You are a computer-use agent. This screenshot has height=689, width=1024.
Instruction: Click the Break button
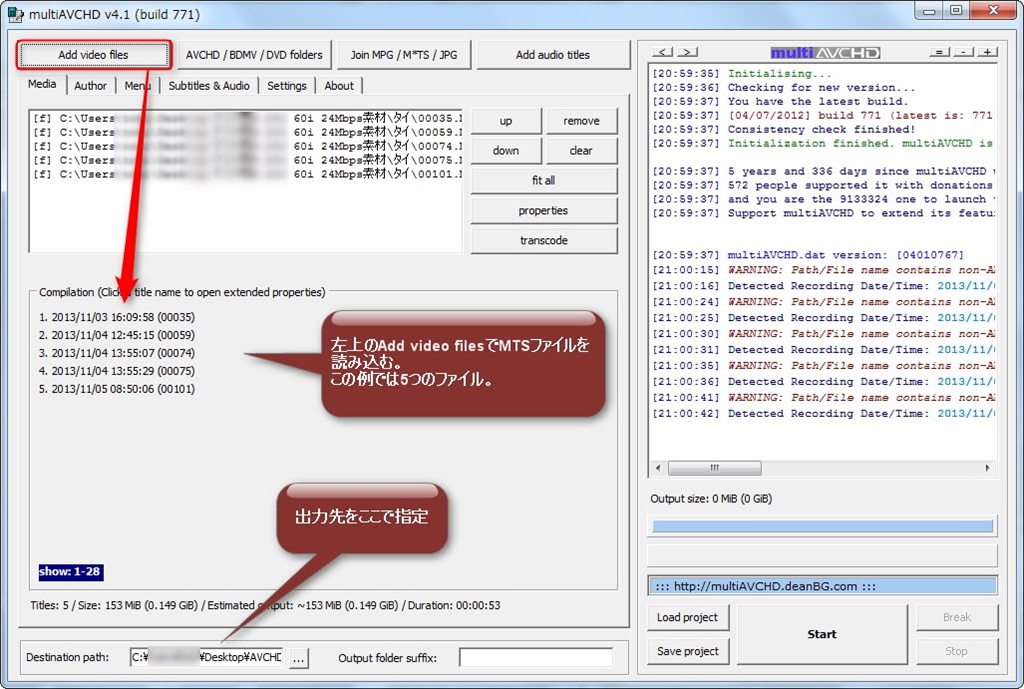click(957, 617)
